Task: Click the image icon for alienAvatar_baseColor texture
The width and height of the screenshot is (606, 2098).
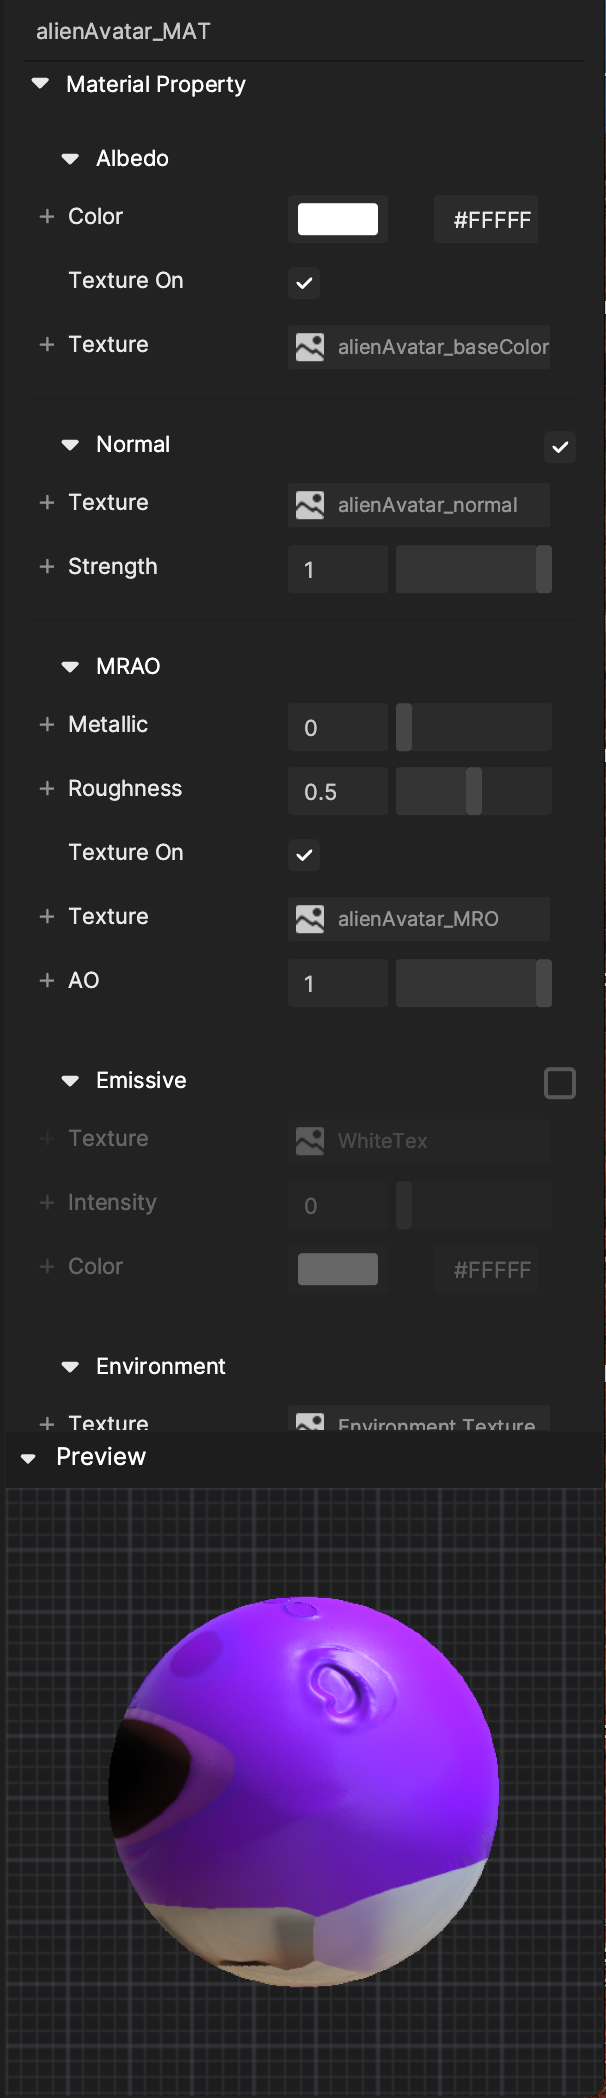Action: (x=310, y=347)
